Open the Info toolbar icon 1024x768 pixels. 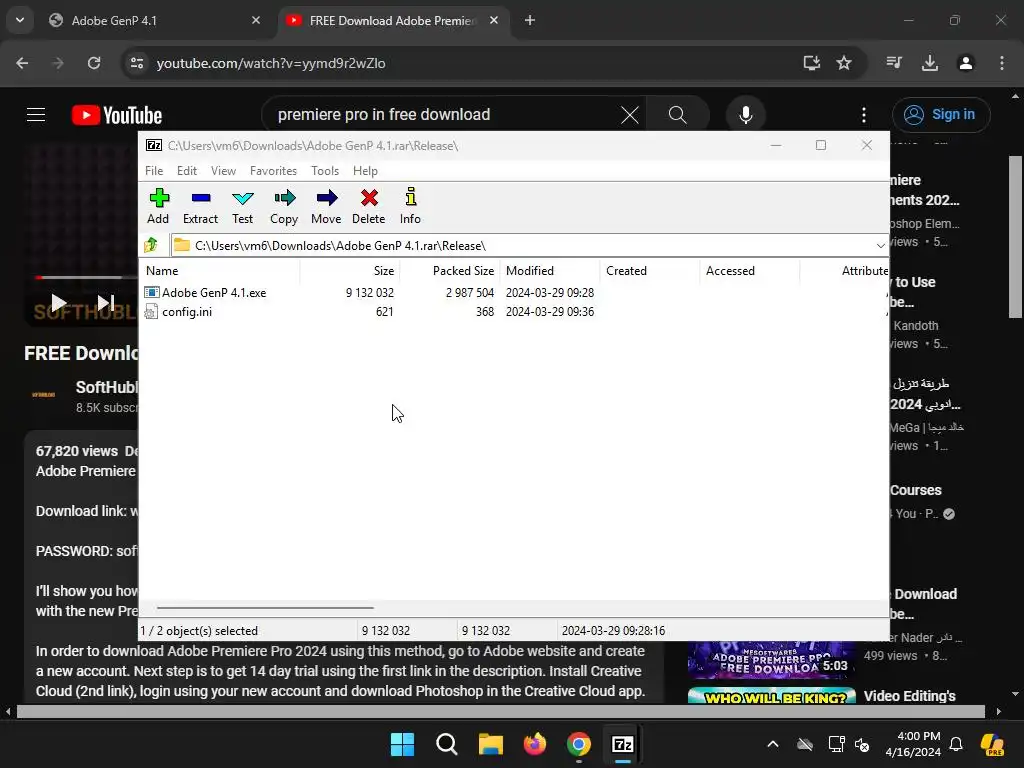pos(410,206)
